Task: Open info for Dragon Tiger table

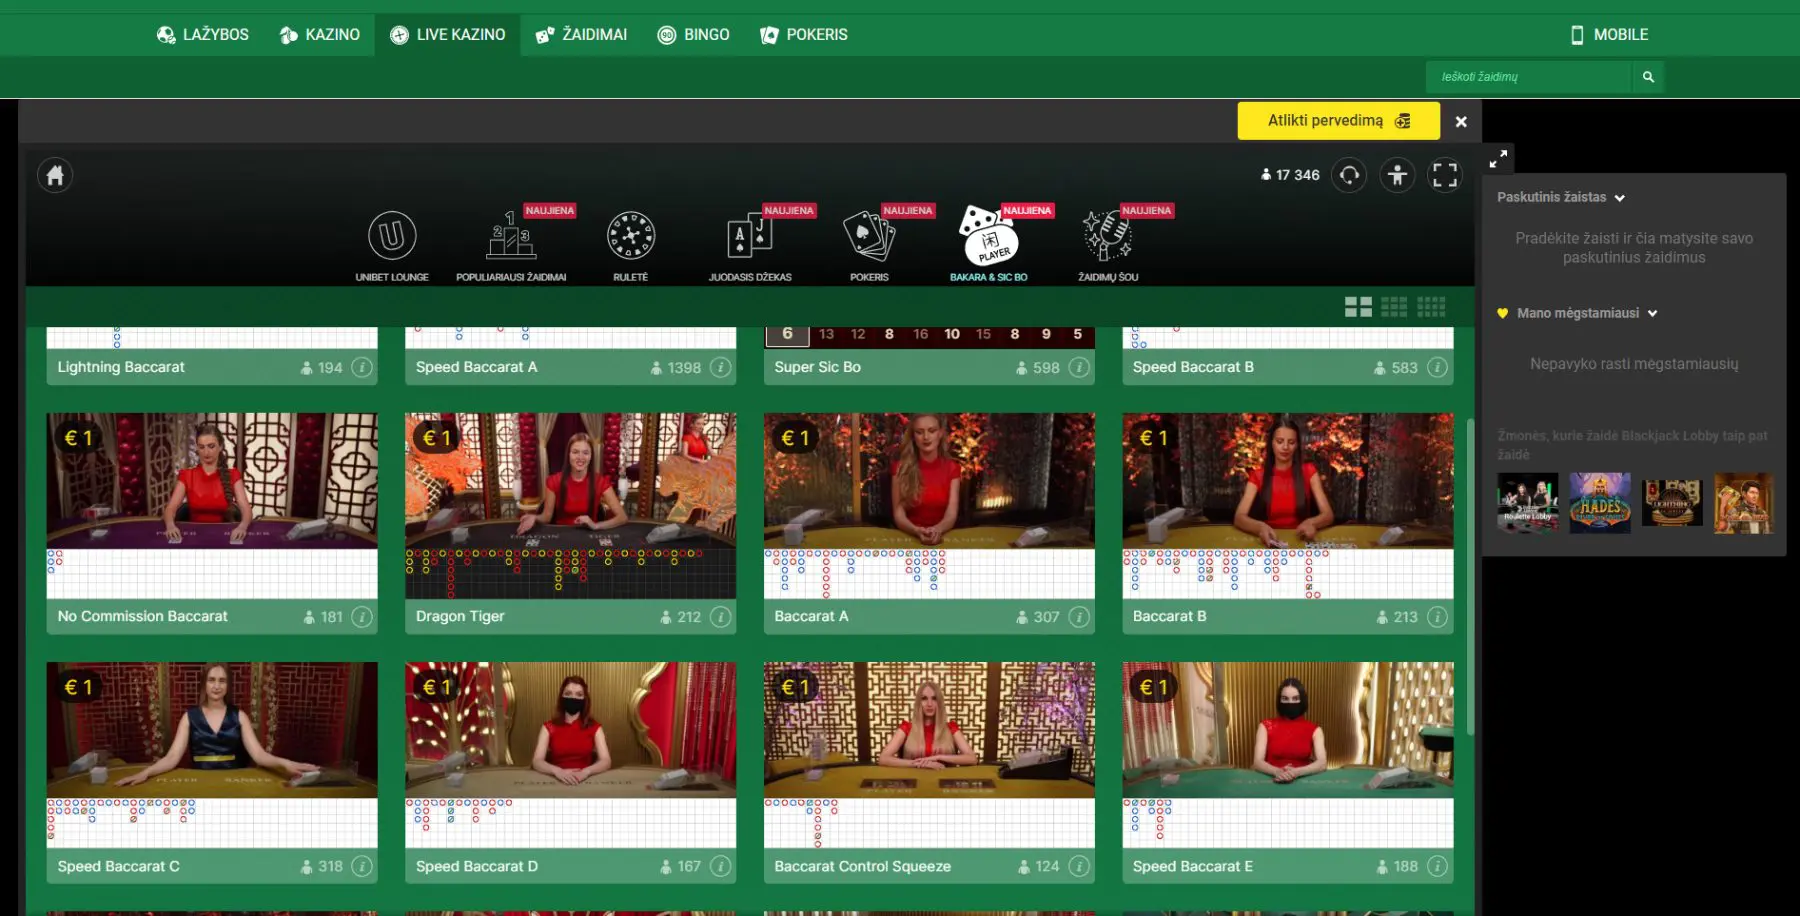Action: [720, 617]
